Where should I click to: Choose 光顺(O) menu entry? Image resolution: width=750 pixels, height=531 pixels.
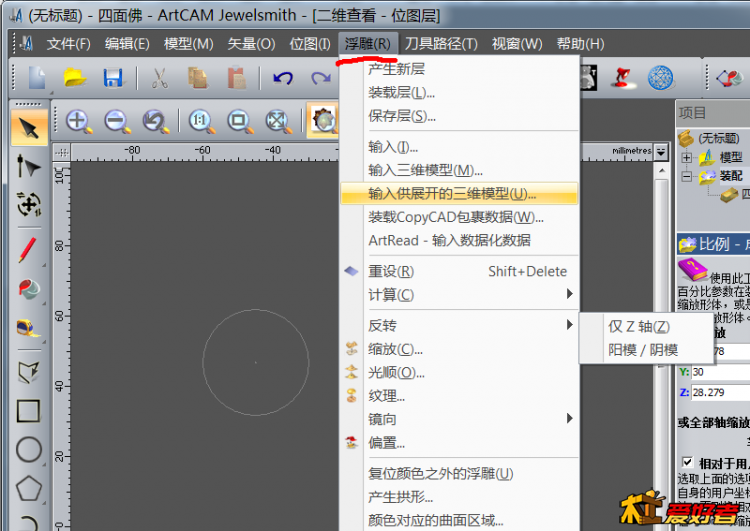pos(459,372)
